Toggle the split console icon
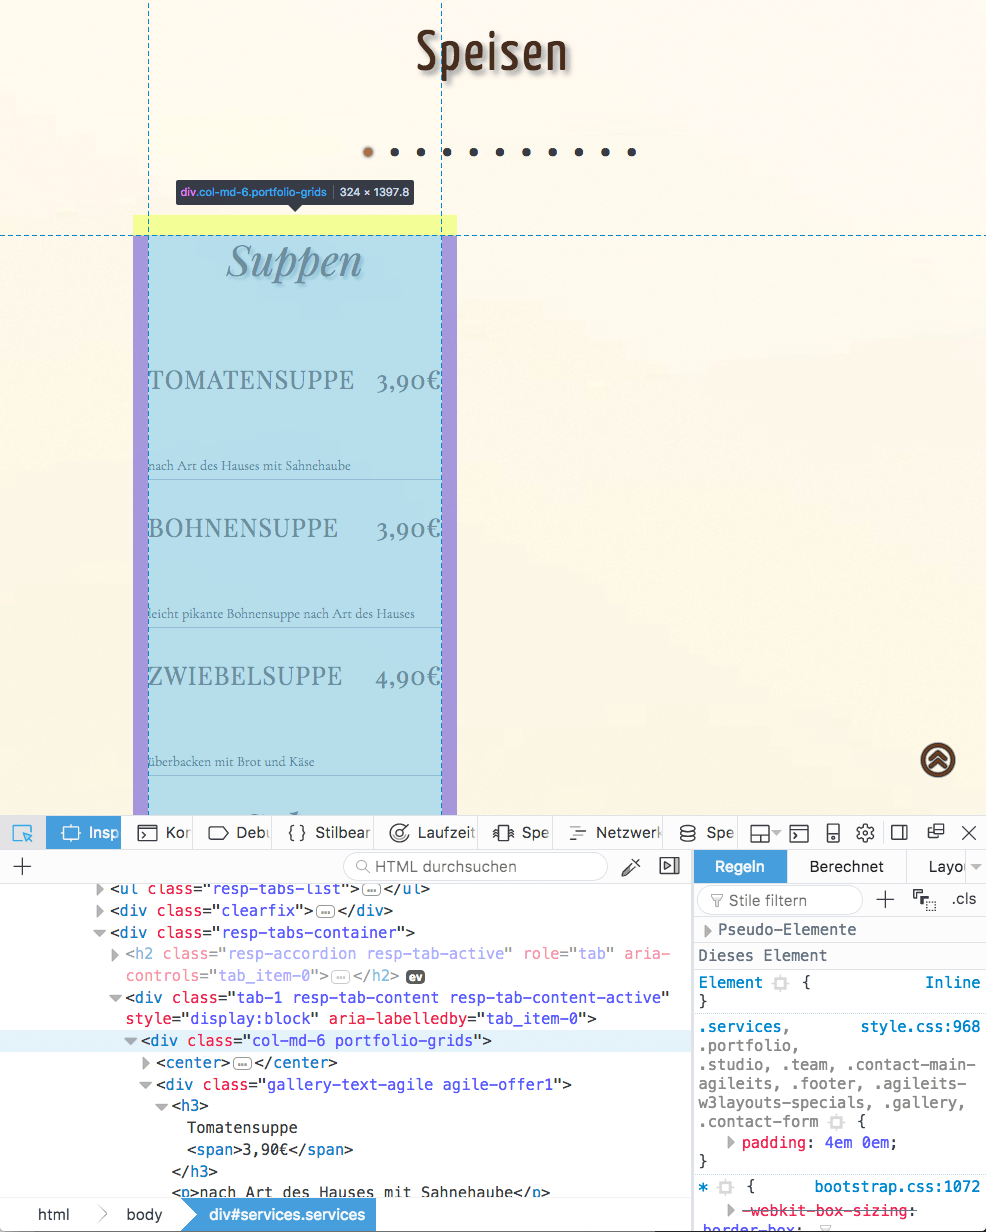This screenshot has width=986, height=1232. pyautogui.click(x=798, y=833)
